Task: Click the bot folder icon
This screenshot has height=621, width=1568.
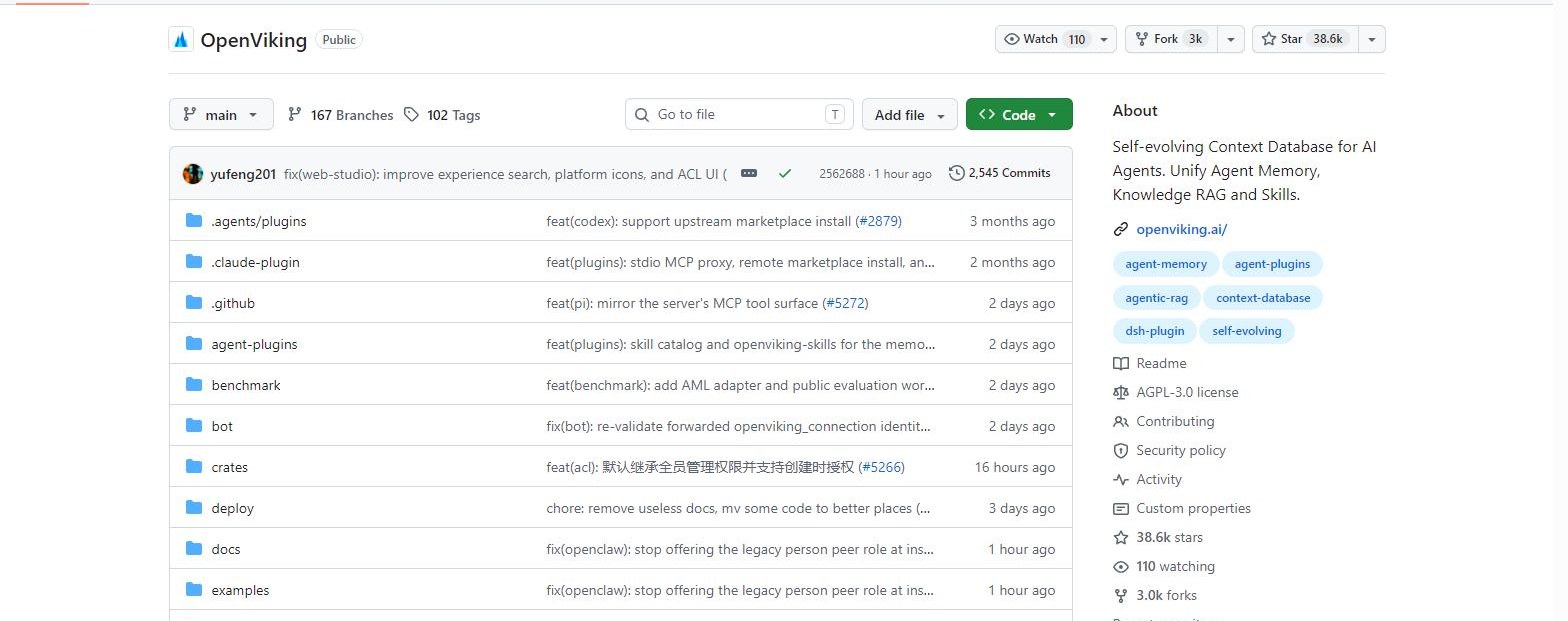Action: pyautogui.click(x=194, y=426)
